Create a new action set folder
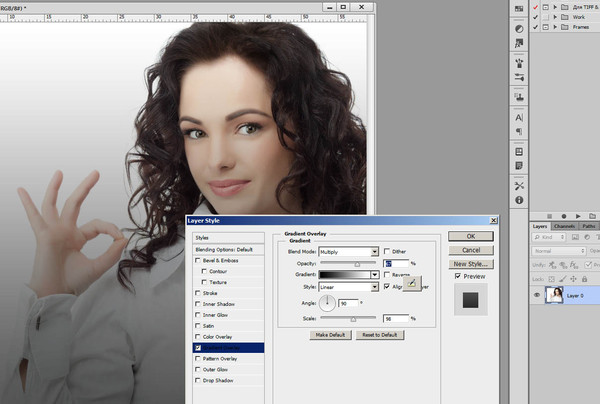The height and width of the screenshot is (404, 600). click(592, 216)
